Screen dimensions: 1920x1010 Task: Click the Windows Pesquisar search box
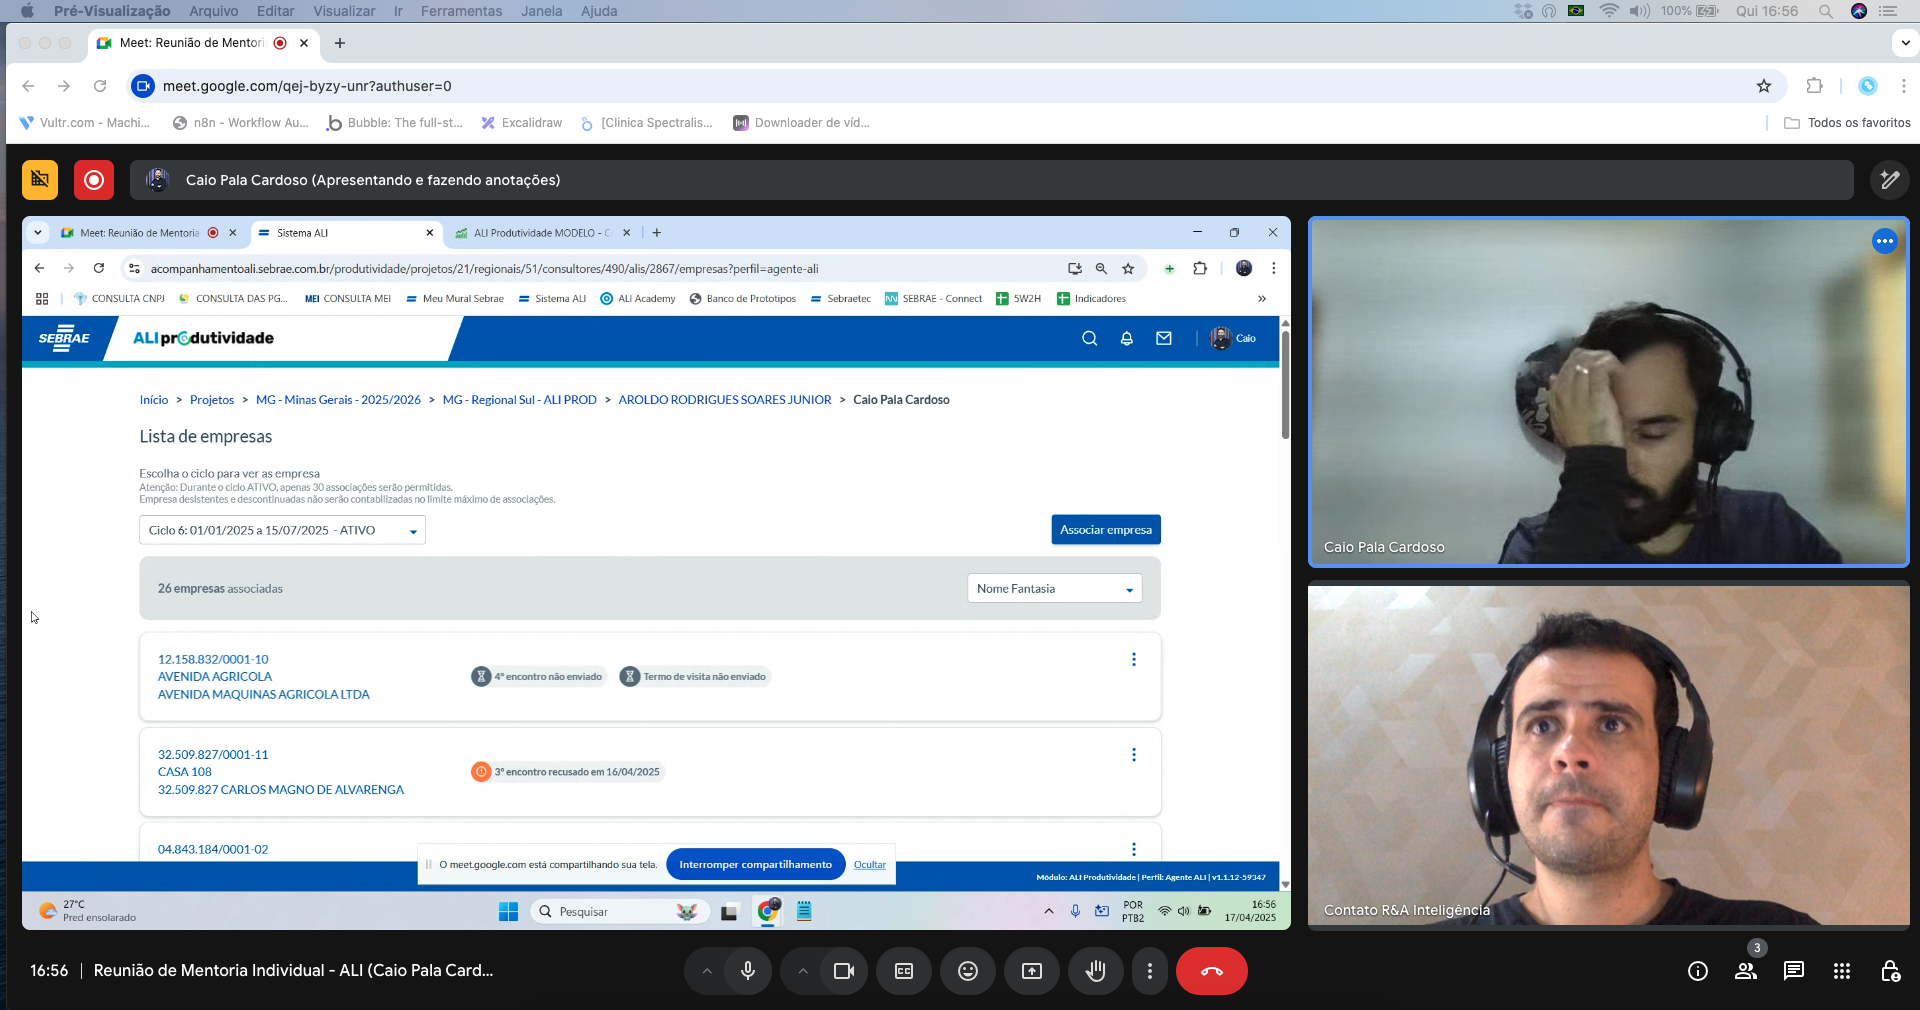pos(620,911)
